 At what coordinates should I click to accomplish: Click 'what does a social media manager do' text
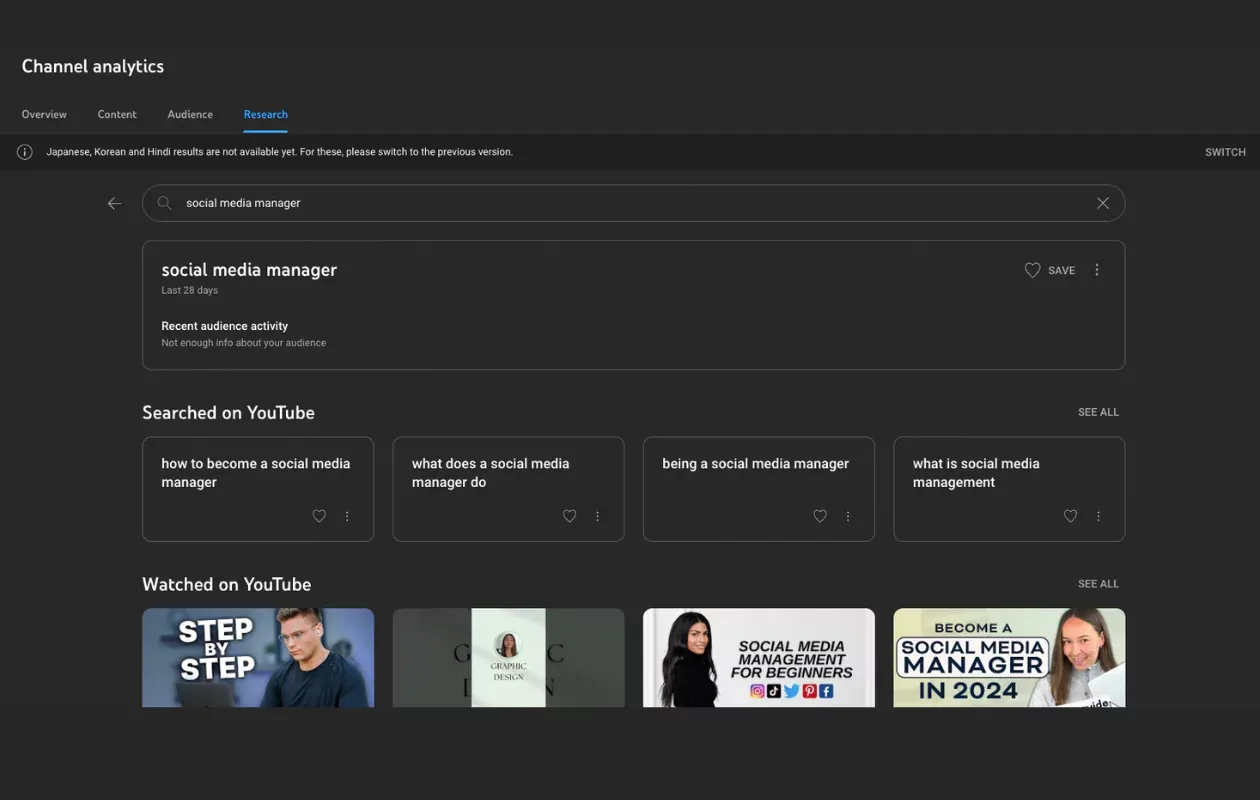pyautogui.click(x=490, y=473)
